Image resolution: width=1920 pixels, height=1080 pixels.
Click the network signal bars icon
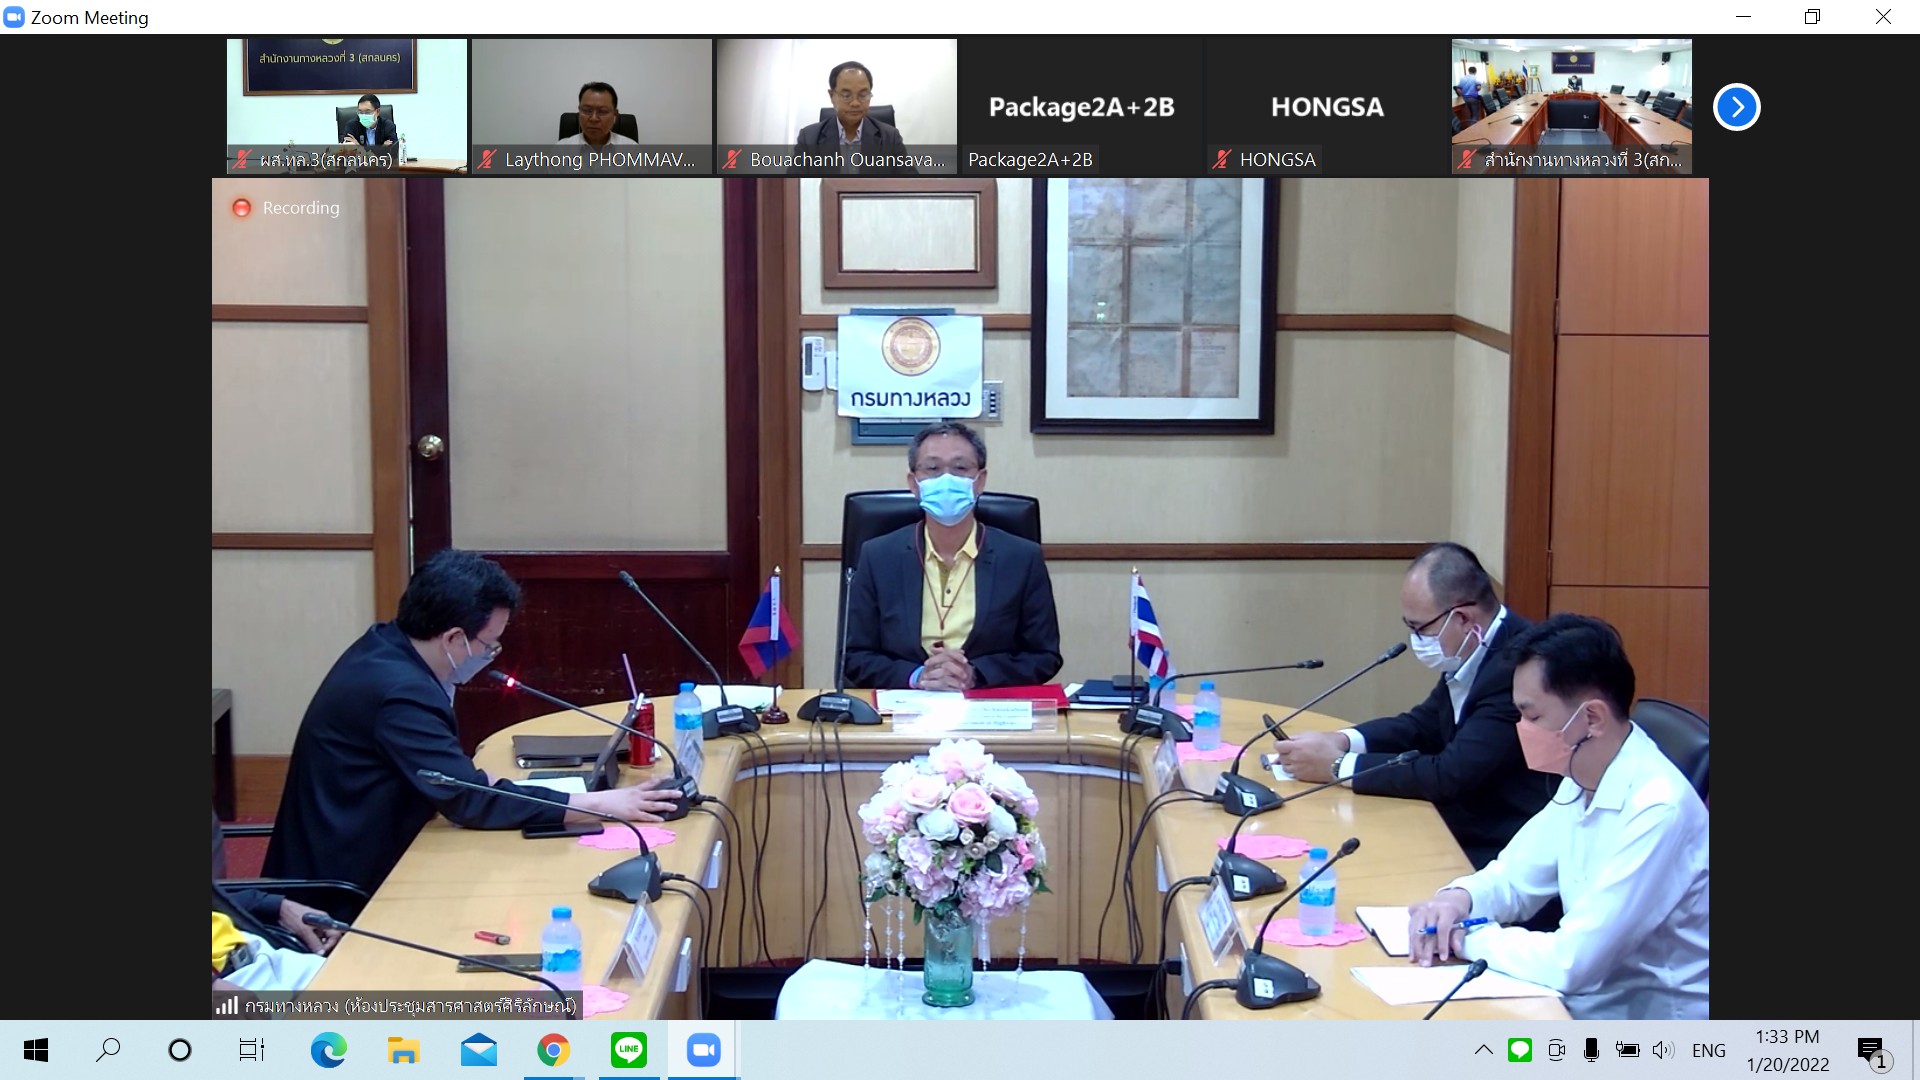coord(227,1005)
